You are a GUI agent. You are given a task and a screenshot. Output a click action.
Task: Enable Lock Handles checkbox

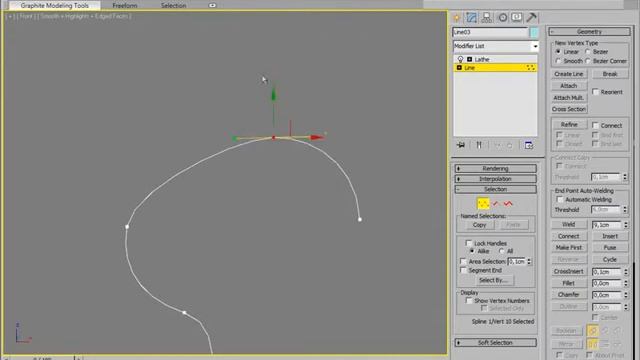point(469,243)
